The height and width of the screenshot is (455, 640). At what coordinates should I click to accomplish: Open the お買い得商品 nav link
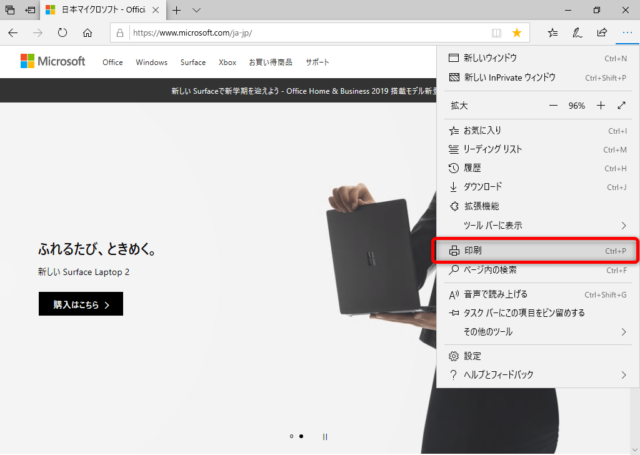(x=271, y=62)
